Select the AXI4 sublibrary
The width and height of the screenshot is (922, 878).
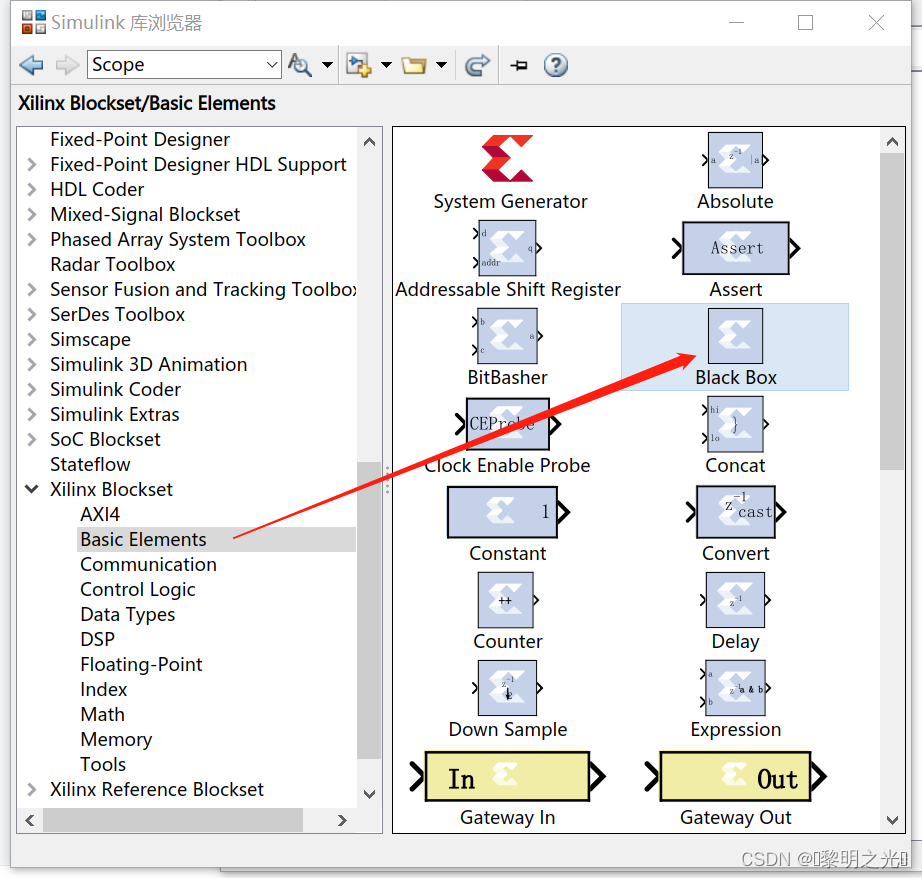pyautogui.click(x=100, y=514)
